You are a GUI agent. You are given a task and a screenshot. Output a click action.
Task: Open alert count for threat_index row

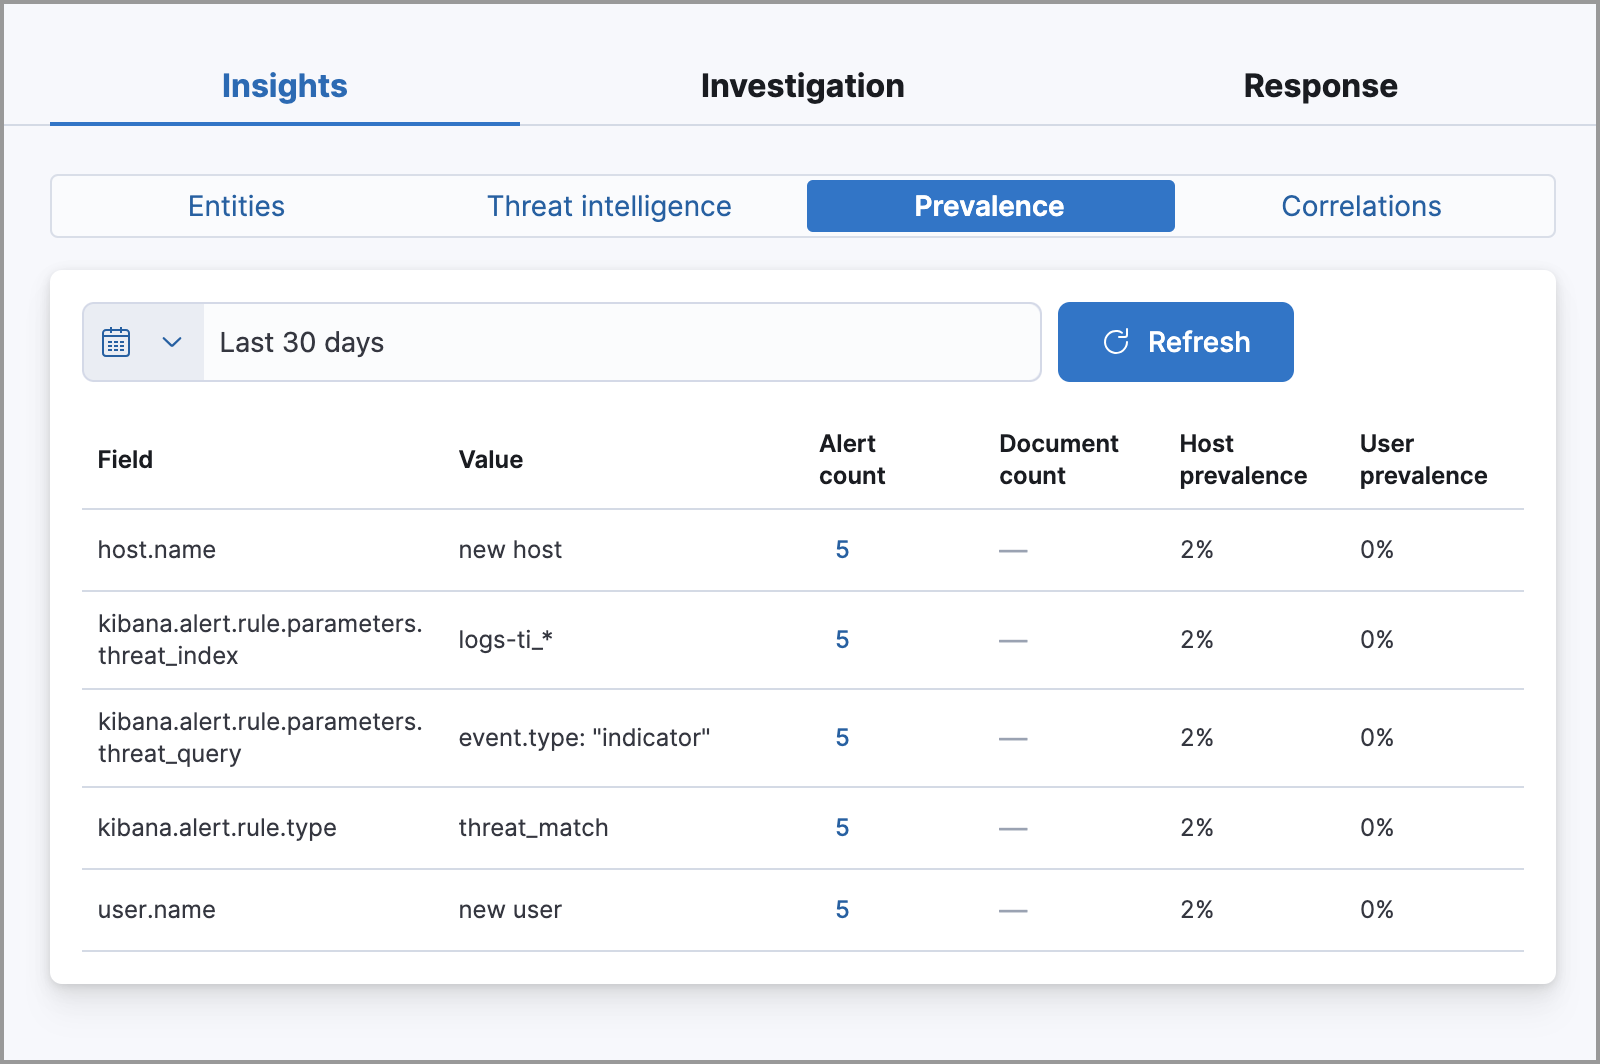point(842,640)
